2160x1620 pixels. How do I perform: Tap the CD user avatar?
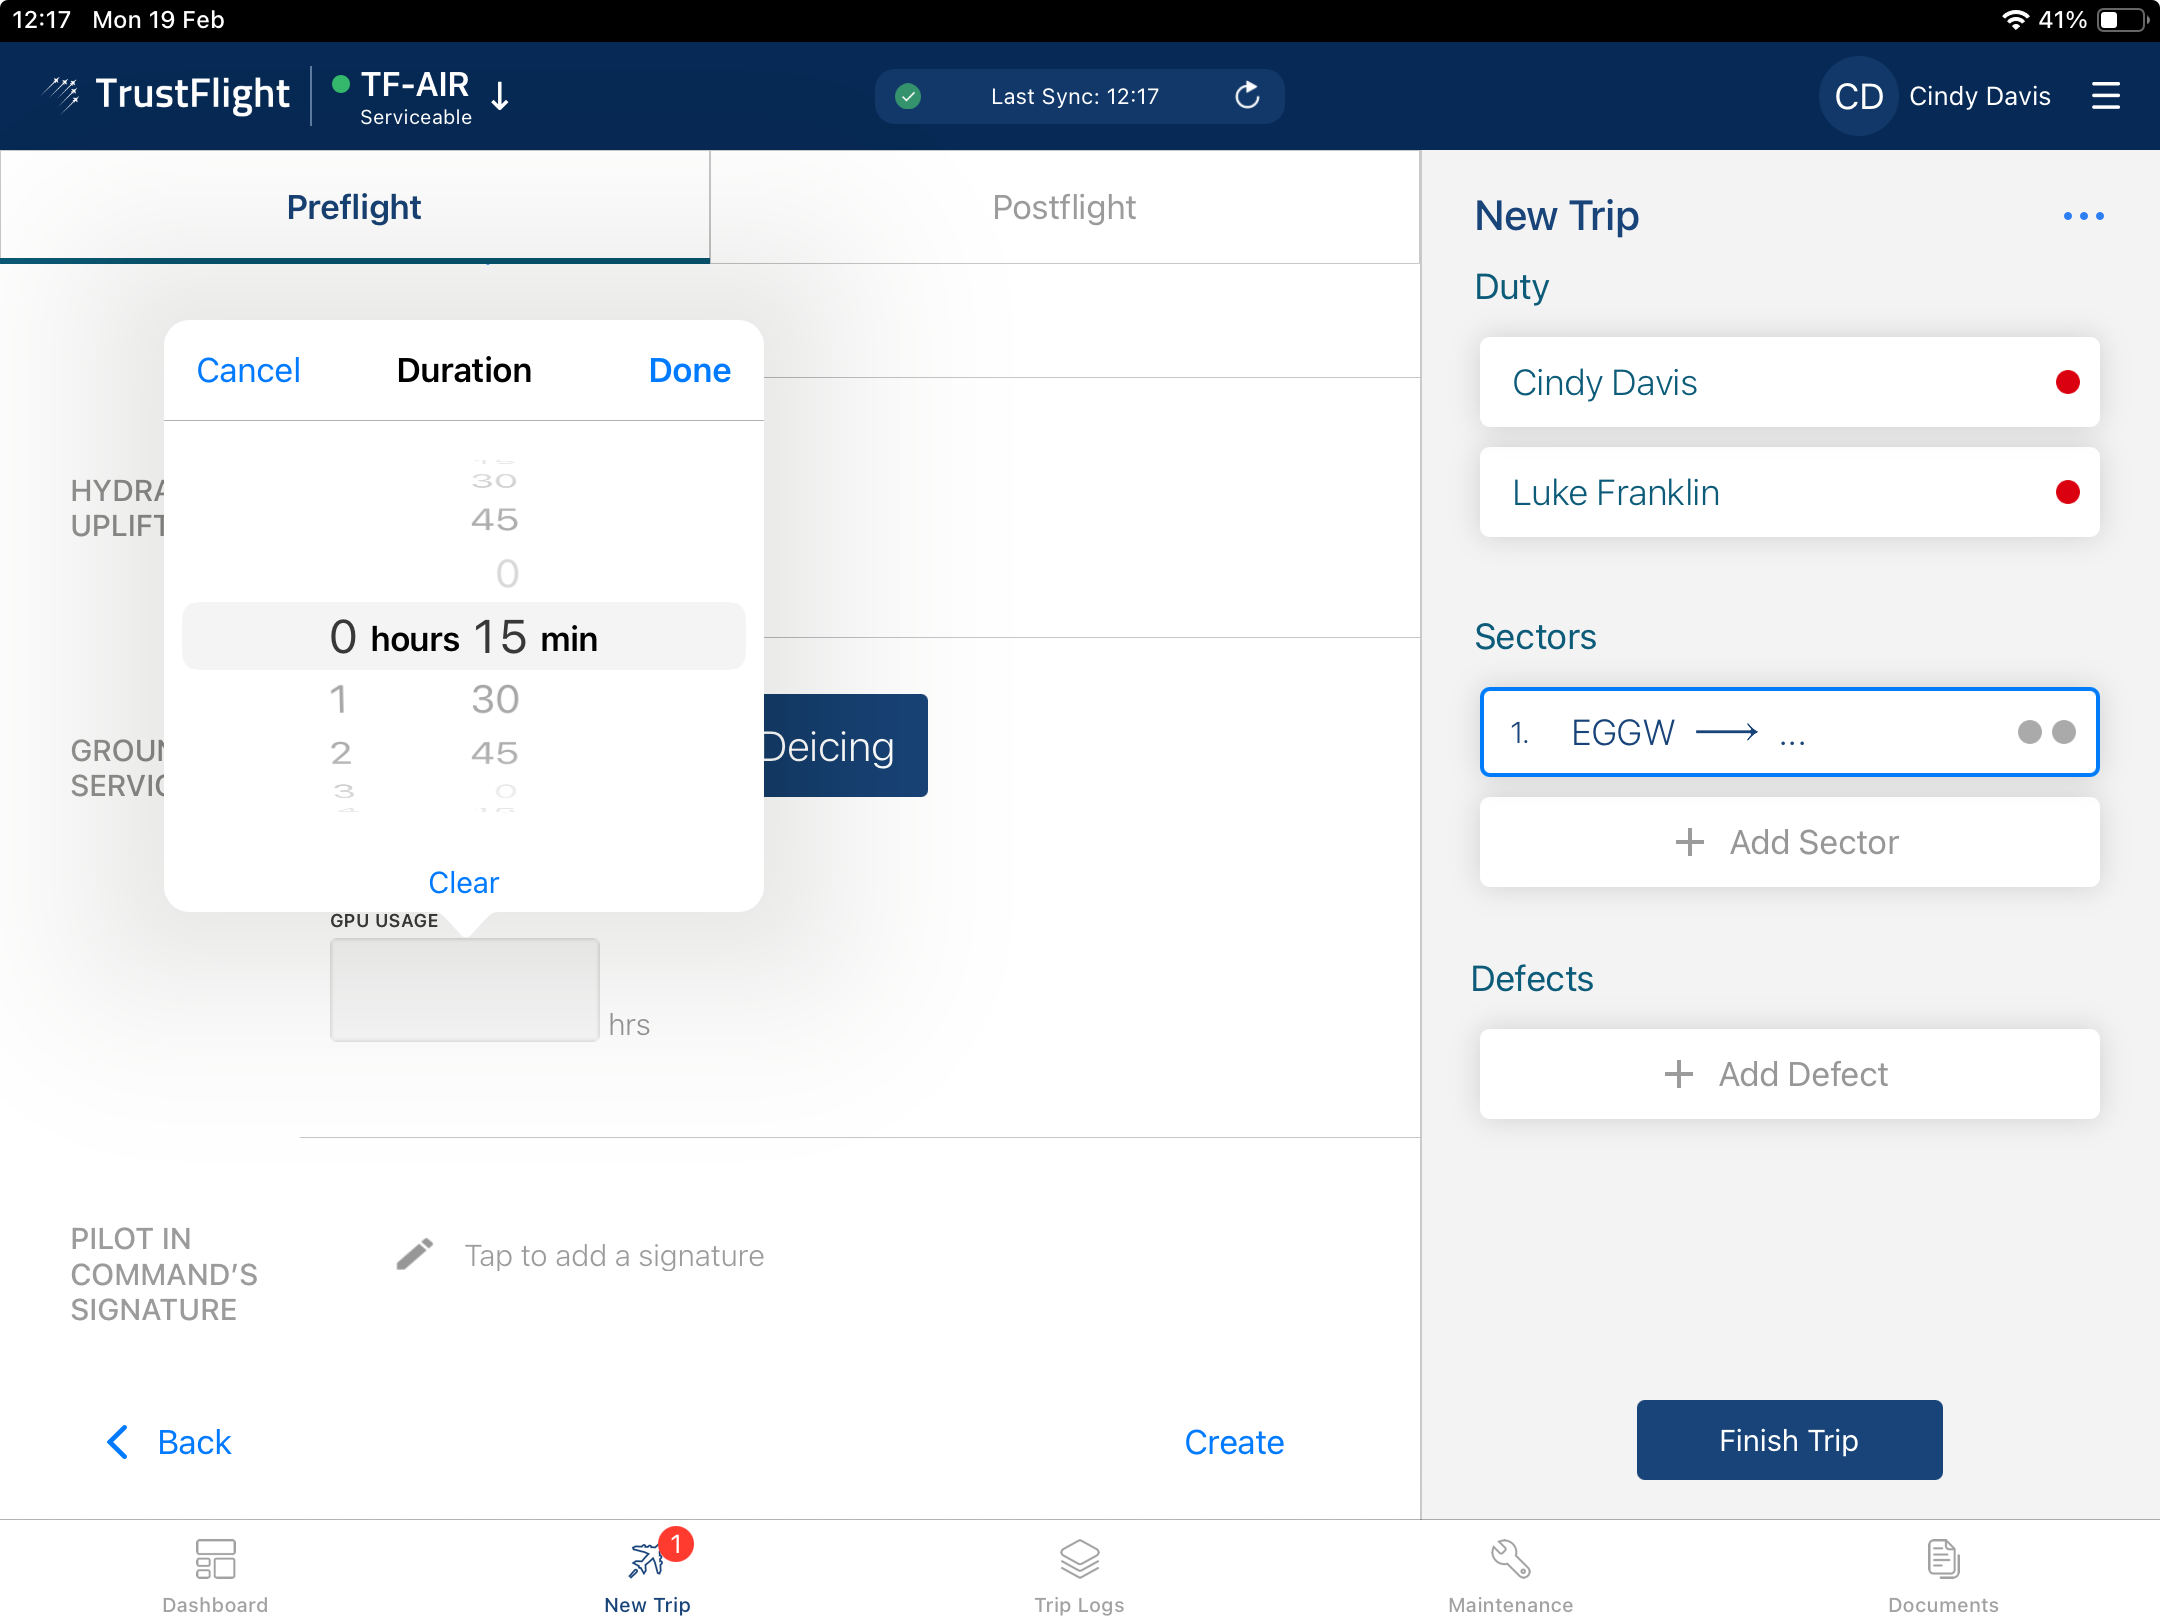tap(1858, 96)
